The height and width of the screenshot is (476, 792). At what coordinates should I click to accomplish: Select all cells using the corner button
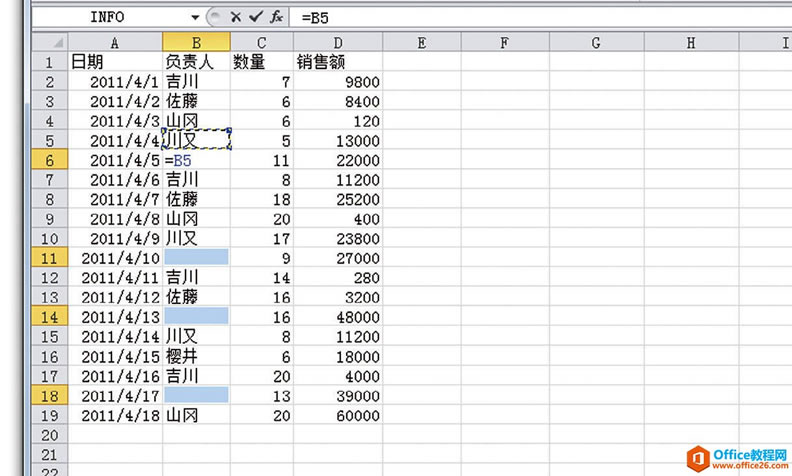tap(50, 42)
